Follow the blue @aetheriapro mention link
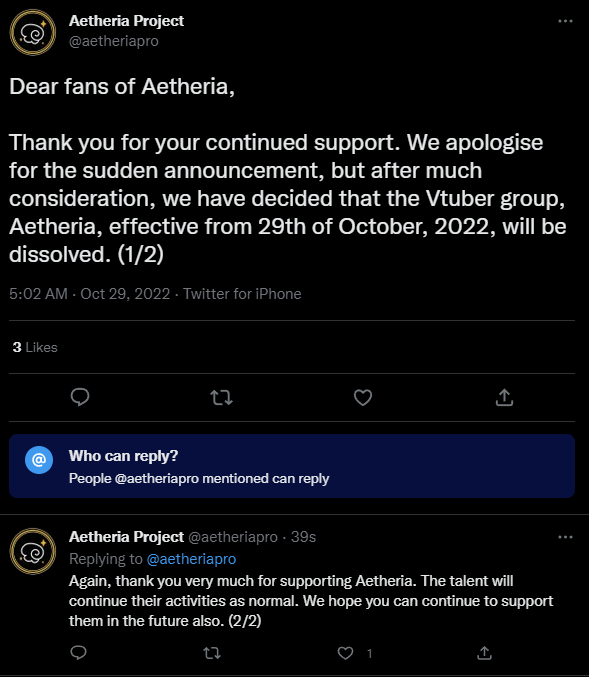 click(191, 559)
